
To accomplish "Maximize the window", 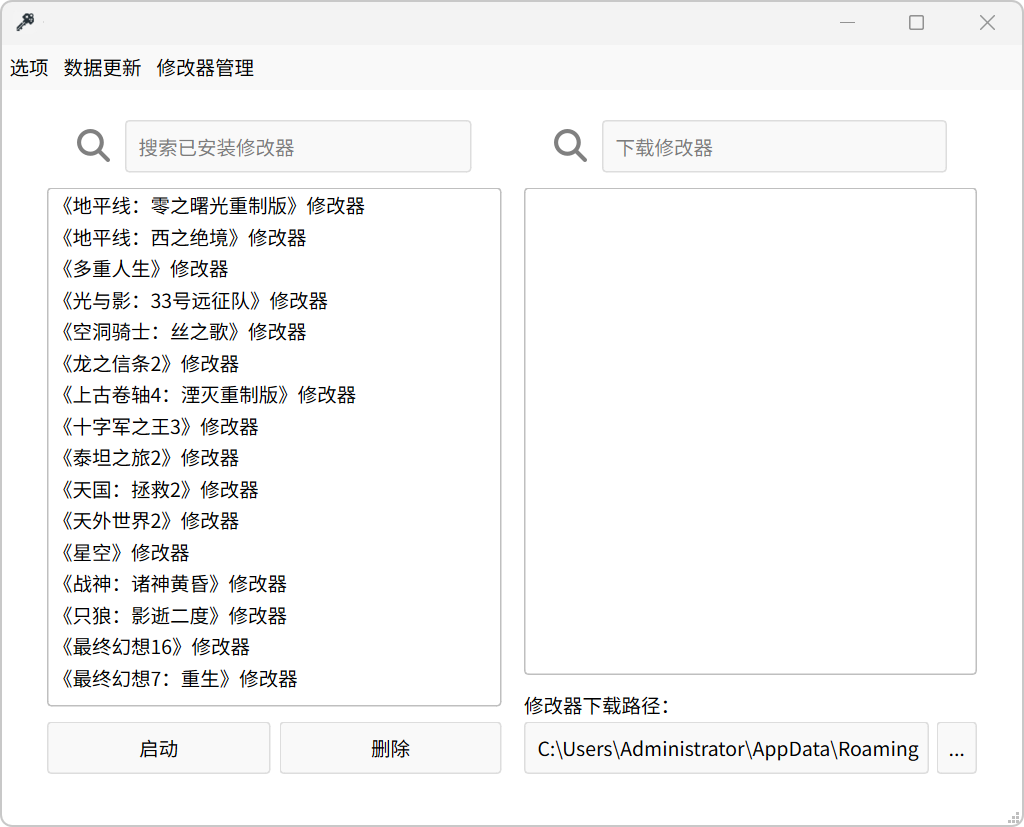I will coord(916,23).
